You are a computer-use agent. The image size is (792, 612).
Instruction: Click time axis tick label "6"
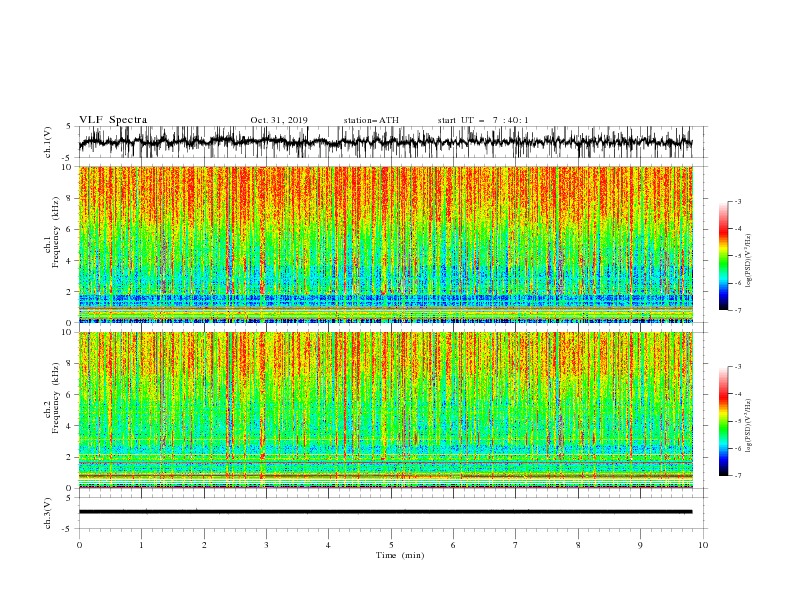click(x=453, y=545)
